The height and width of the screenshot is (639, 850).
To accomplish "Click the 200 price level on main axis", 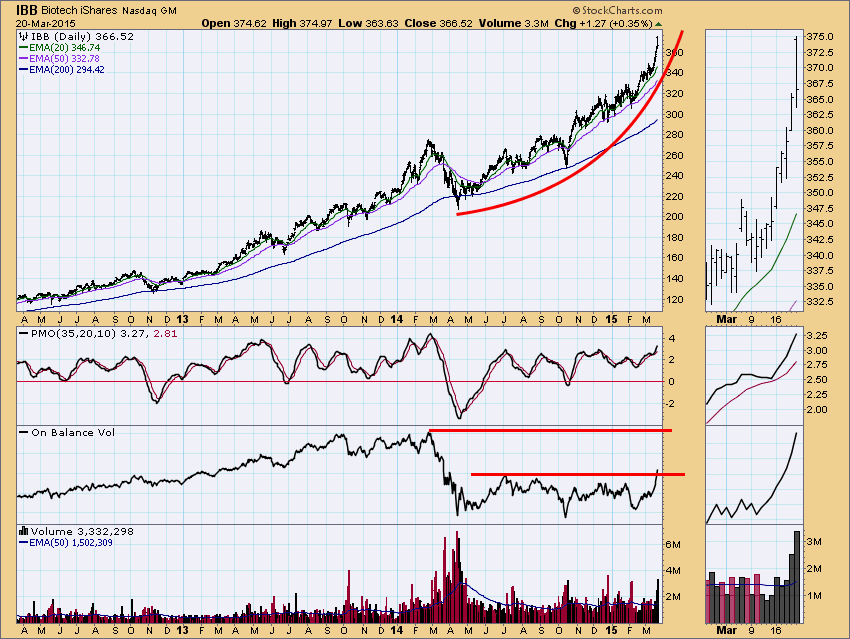I will point(675,217).
